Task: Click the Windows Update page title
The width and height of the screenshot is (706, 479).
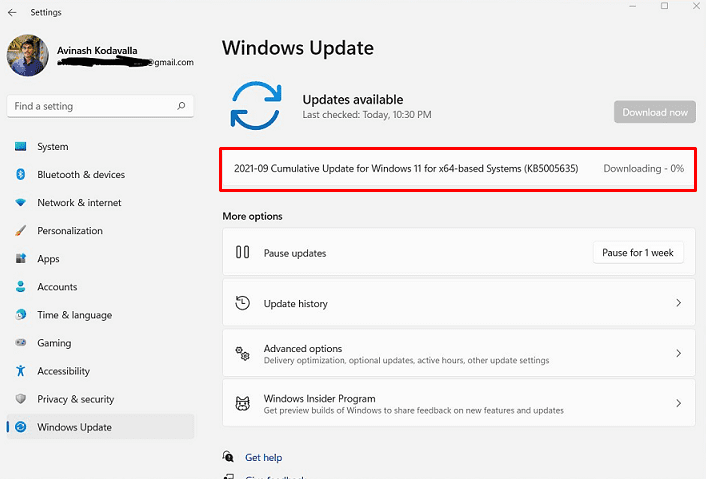Action: click(x=298, y=48)
